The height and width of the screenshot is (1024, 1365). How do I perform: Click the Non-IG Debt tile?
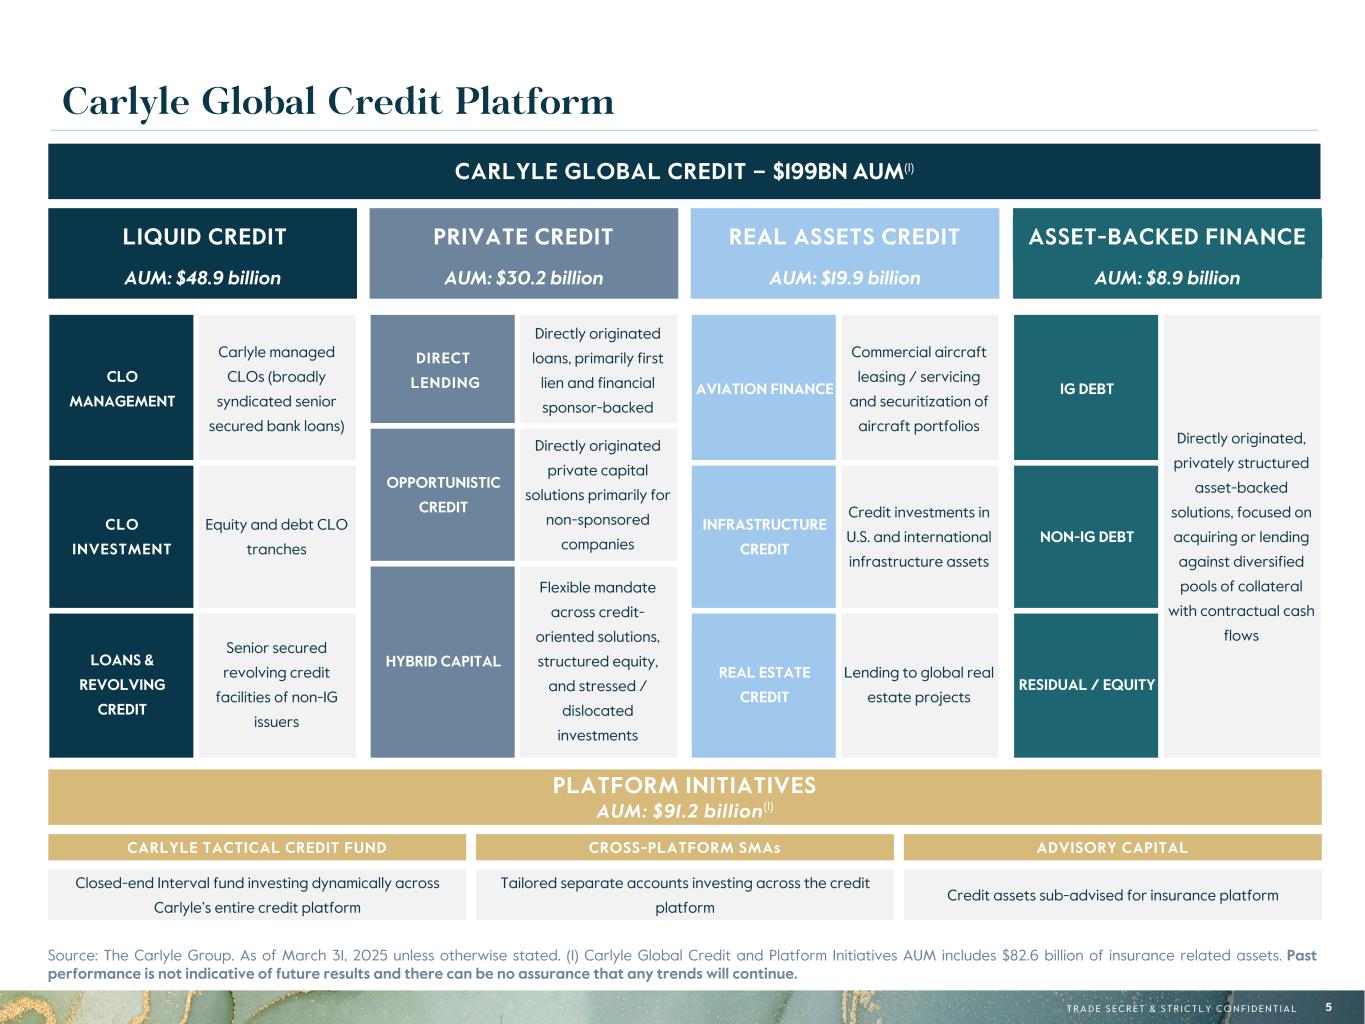coord(1086,537)
